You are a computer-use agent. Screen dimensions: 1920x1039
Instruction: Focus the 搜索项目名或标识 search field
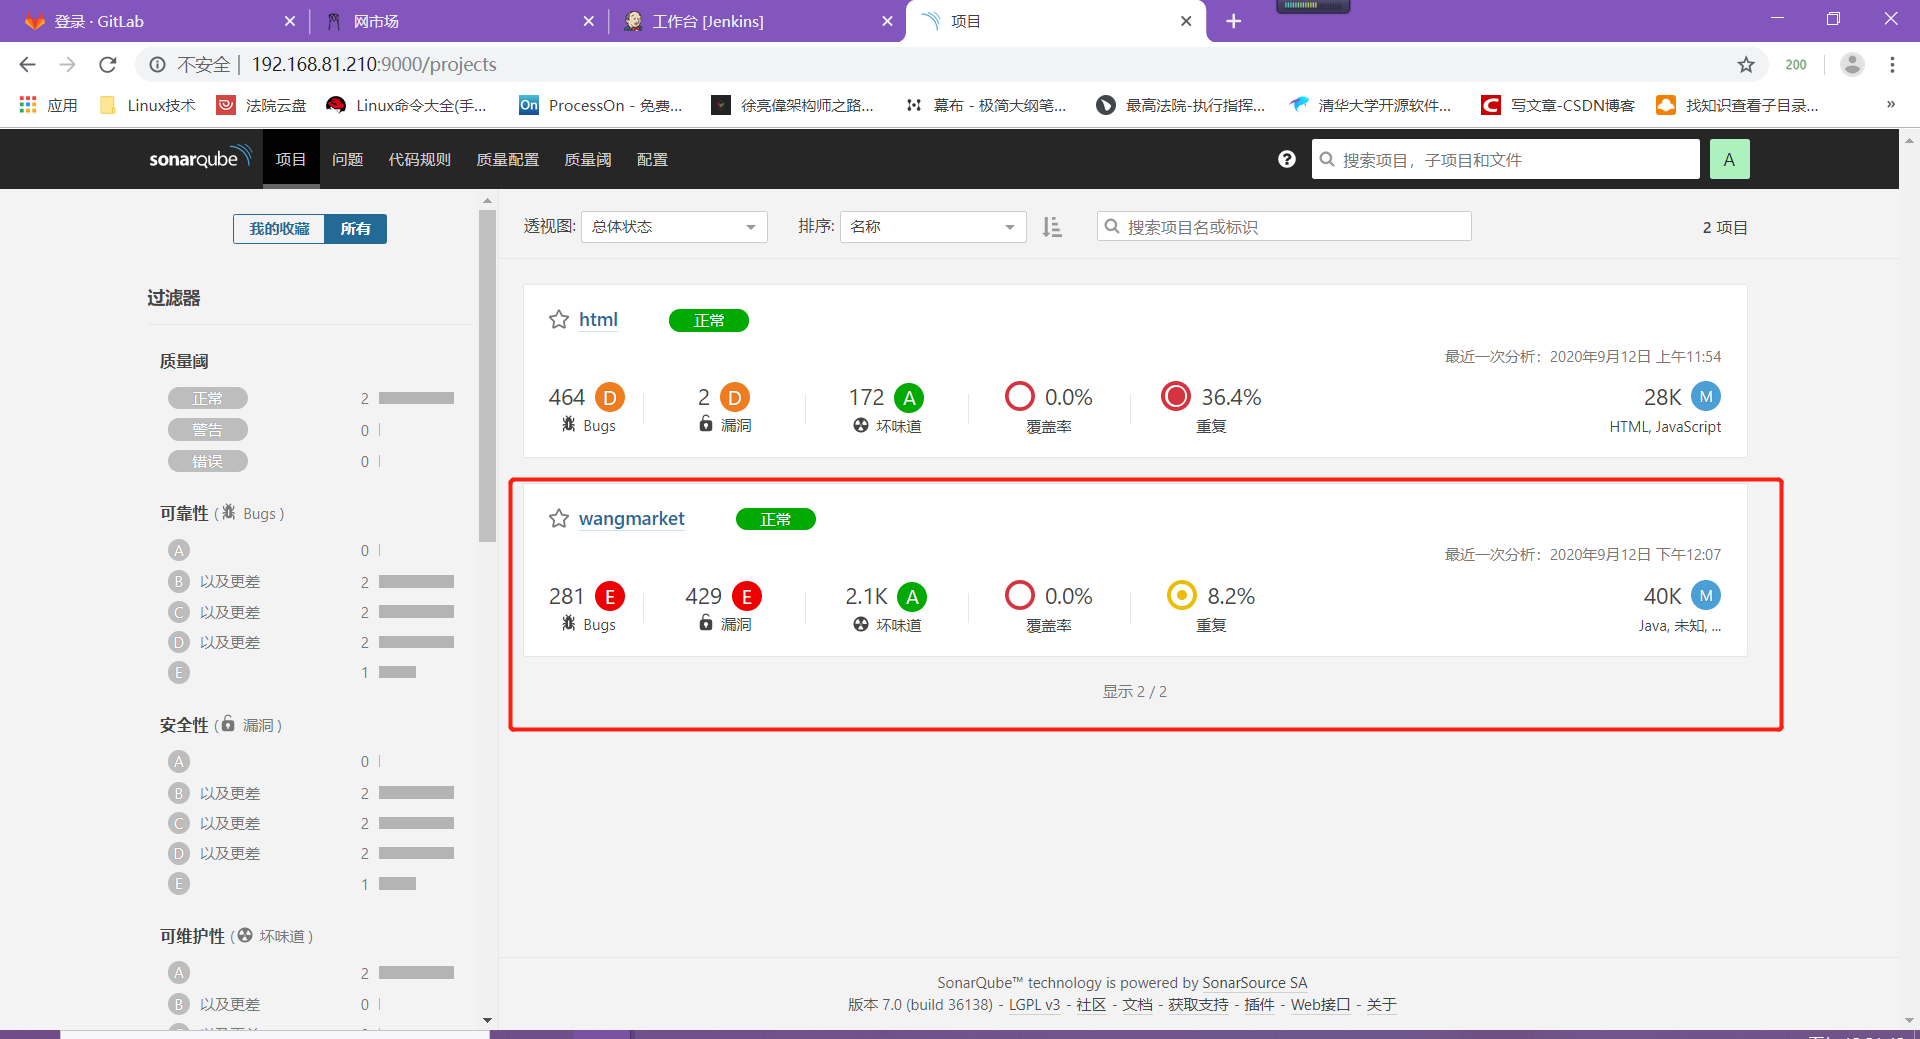click(x=1284, y=227)
